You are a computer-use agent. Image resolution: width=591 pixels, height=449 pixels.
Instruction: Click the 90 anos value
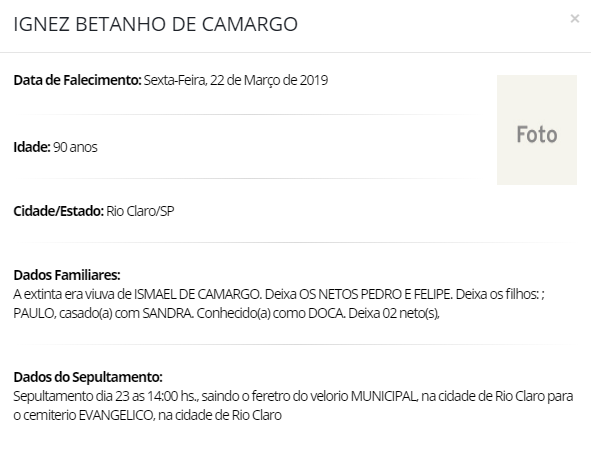pos(75,147)
